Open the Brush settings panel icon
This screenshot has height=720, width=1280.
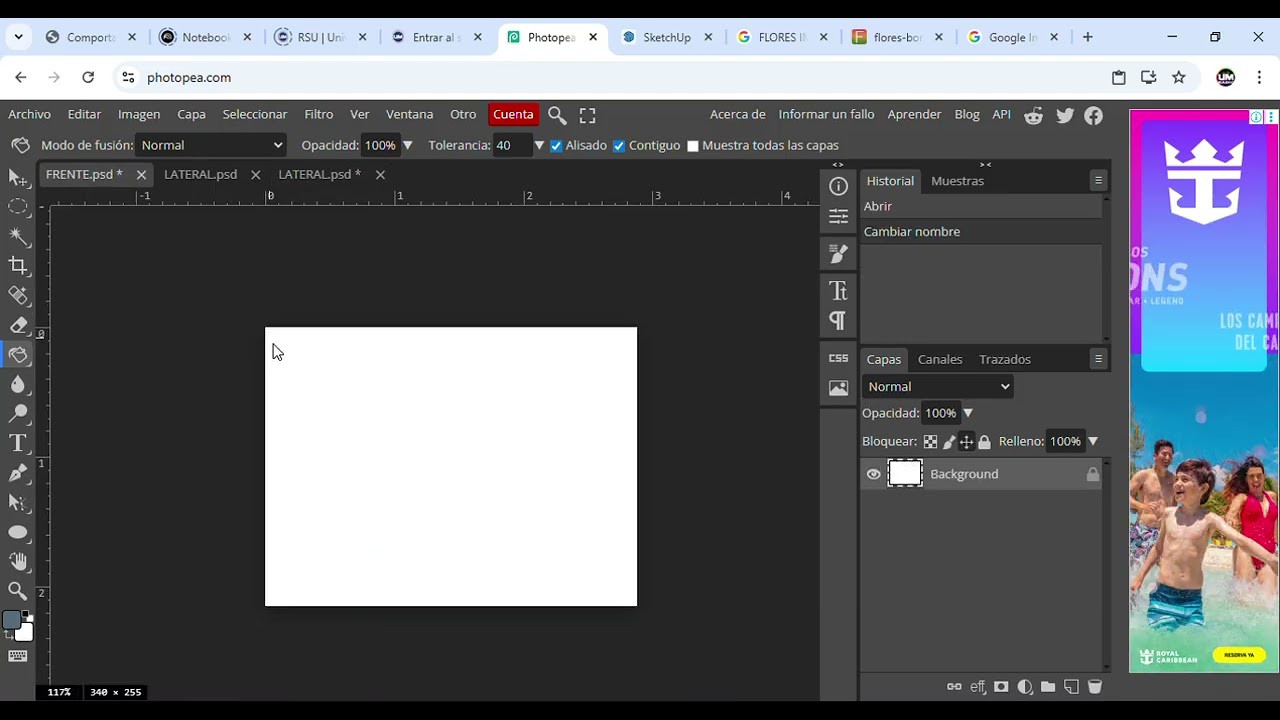pos(838,254)
